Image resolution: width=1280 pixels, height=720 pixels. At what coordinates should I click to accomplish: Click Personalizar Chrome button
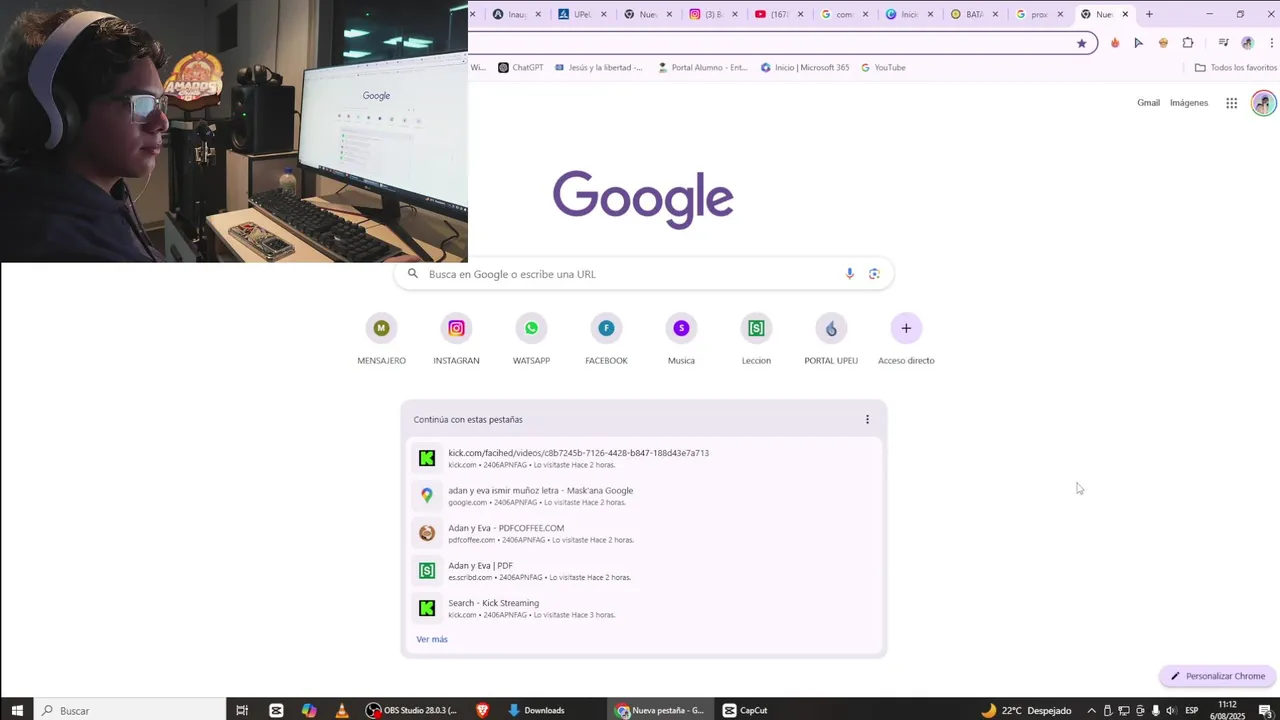point(1217,676)
